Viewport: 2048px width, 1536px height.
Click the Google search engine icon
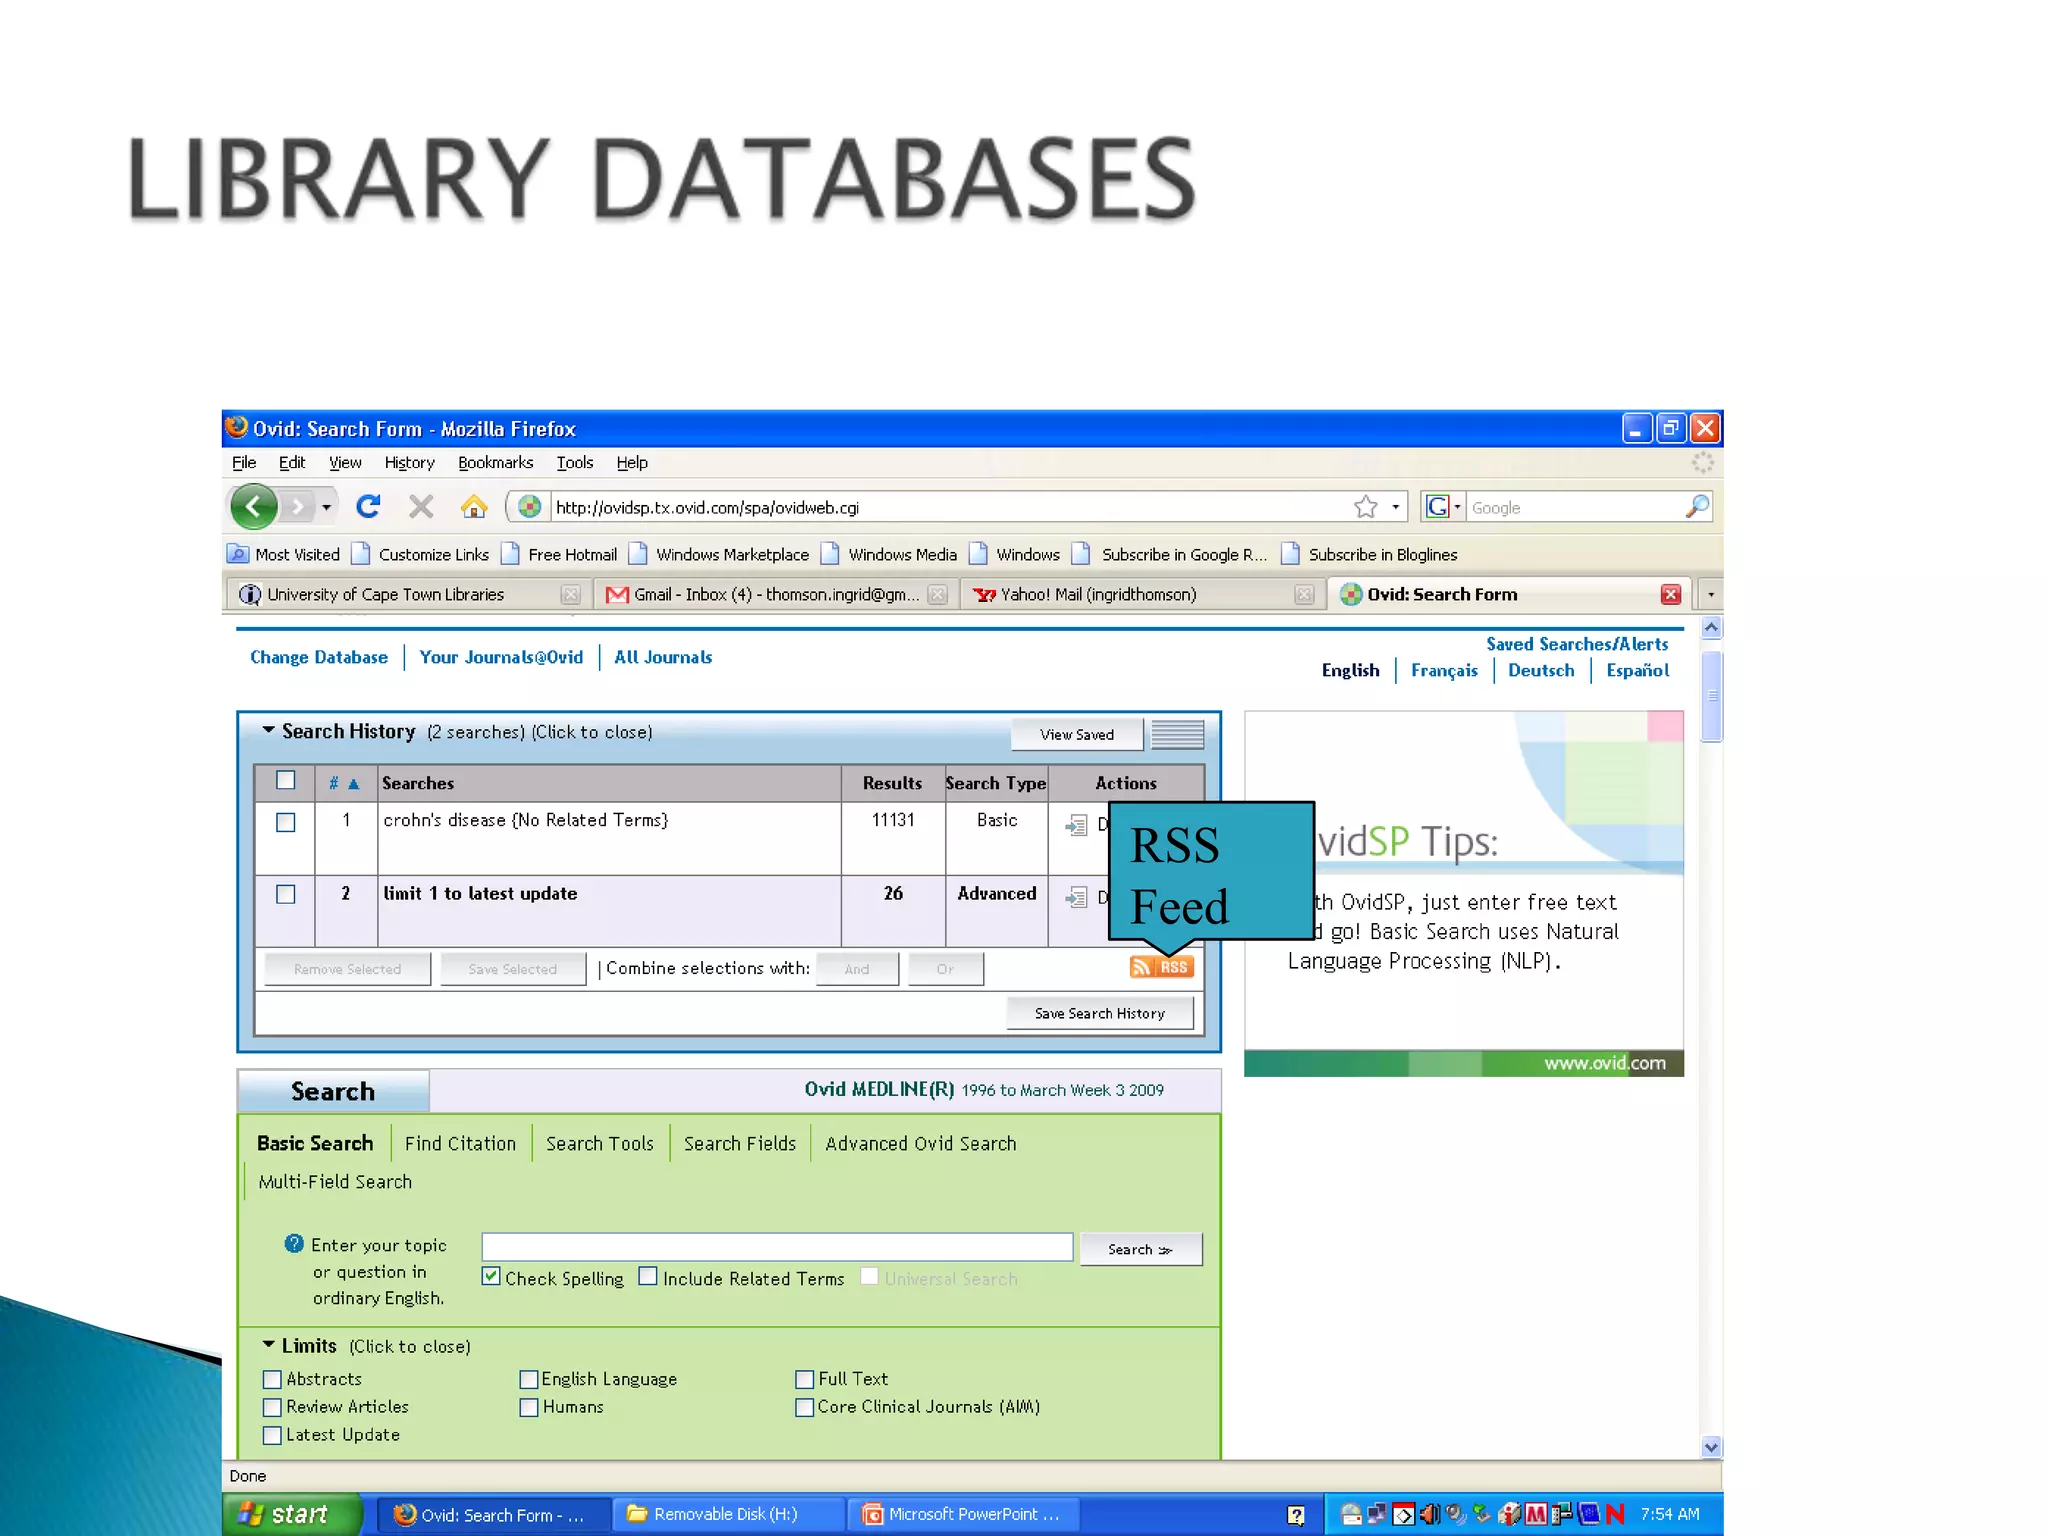pyautogui.click(x=1437, y=507)
